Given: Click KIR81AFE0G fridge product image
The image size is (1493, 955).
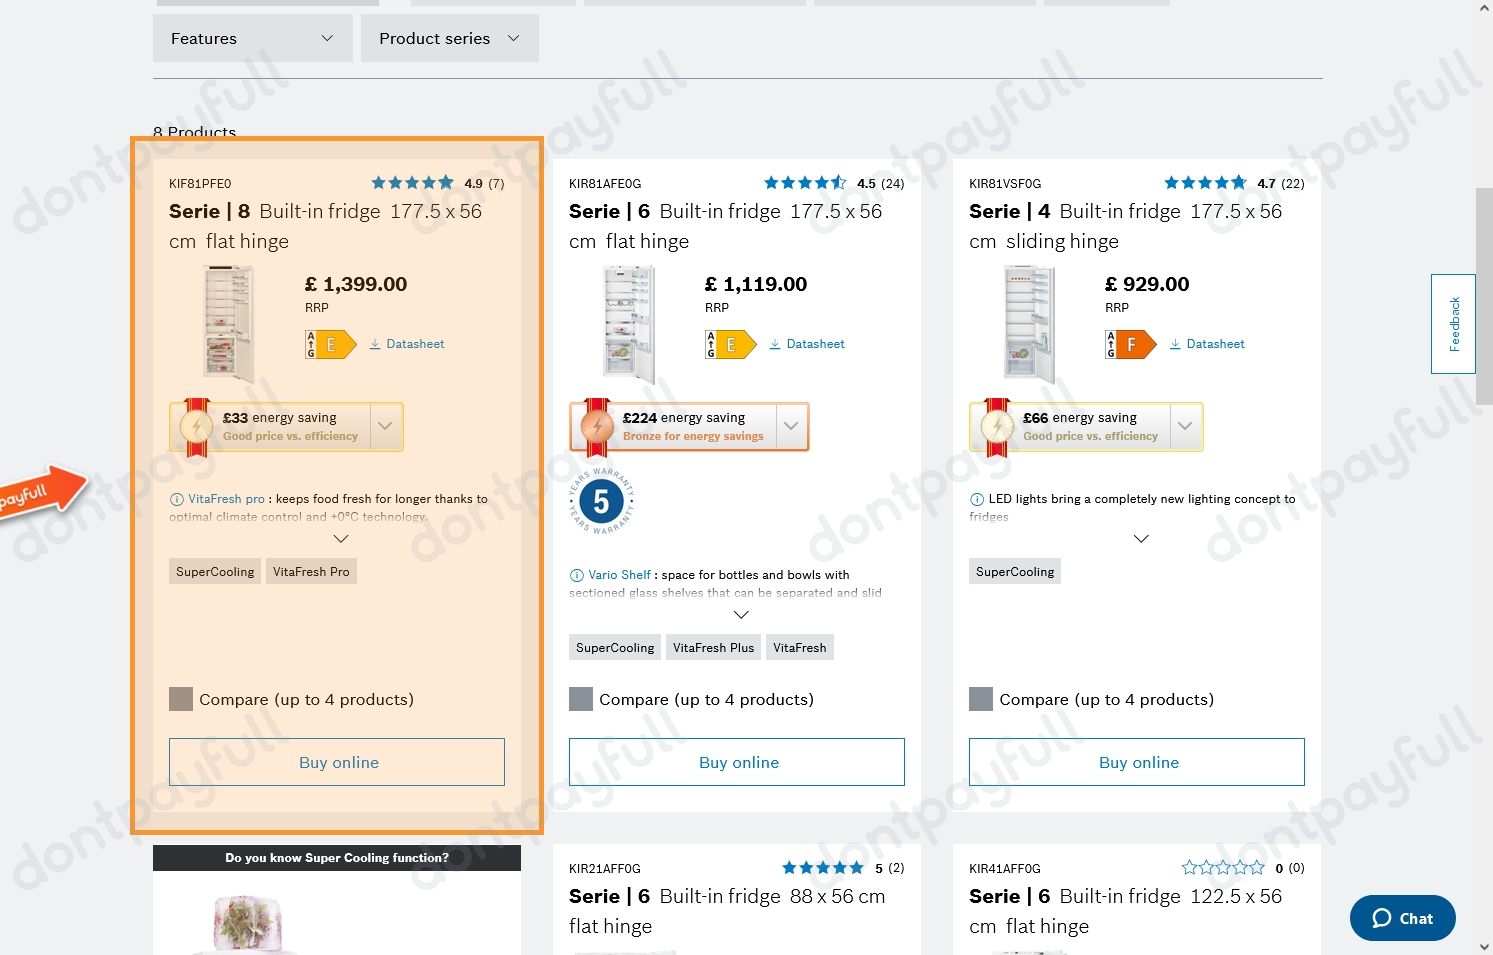Looking at the screenshot, I should 629,324.
